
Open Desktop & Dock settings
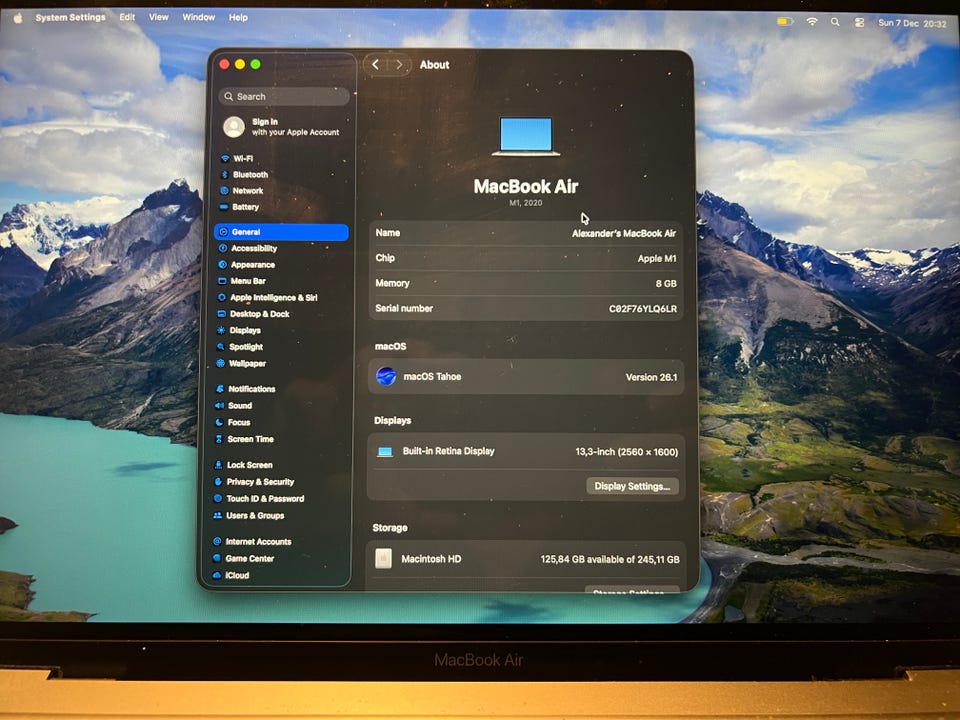[x=253, y=314]
